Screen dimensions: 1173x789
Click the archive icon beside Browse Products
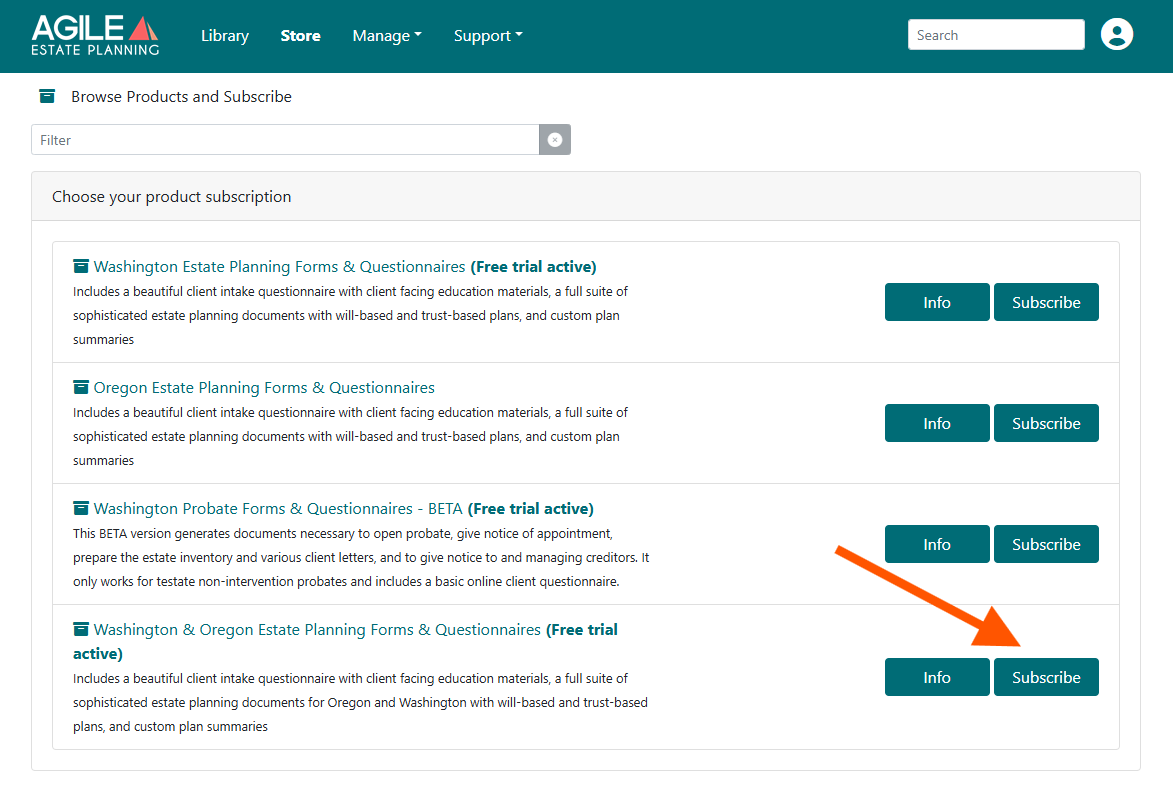(x=47, y=96)
